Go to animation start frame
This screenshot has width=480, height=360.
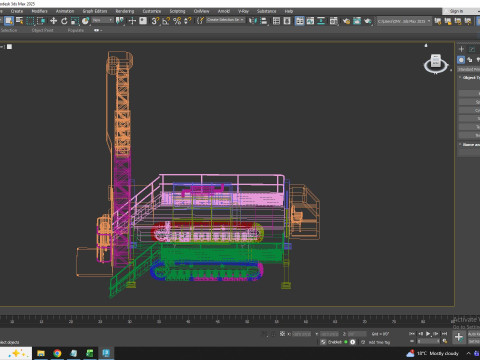click(x=412, y=333)
